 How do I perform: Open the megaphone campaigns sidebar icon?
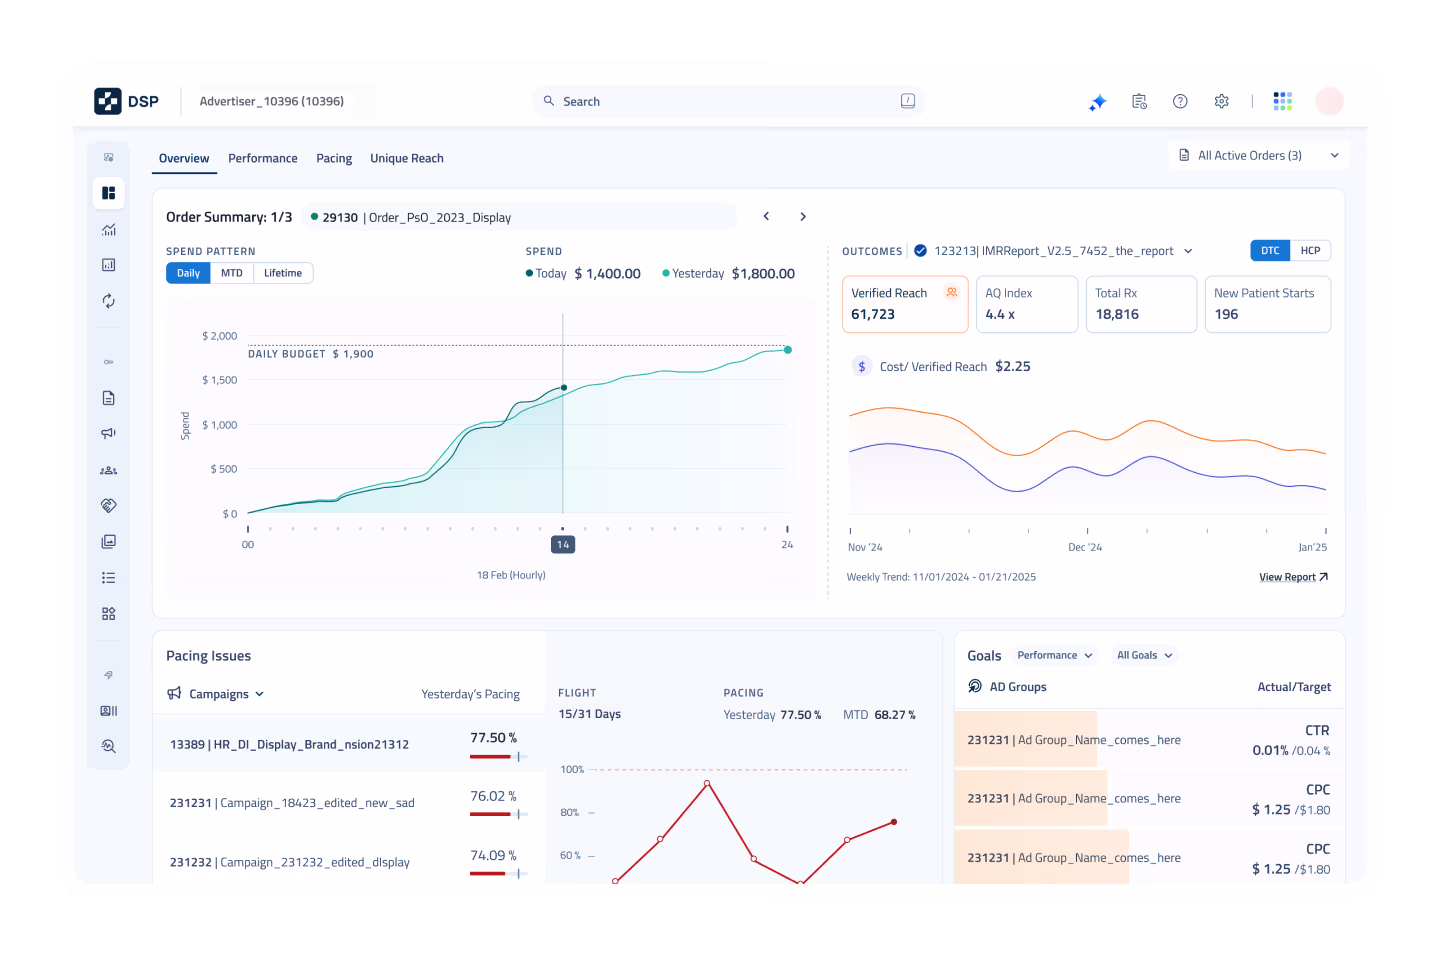pyautogui.click(x=108, y=433)
